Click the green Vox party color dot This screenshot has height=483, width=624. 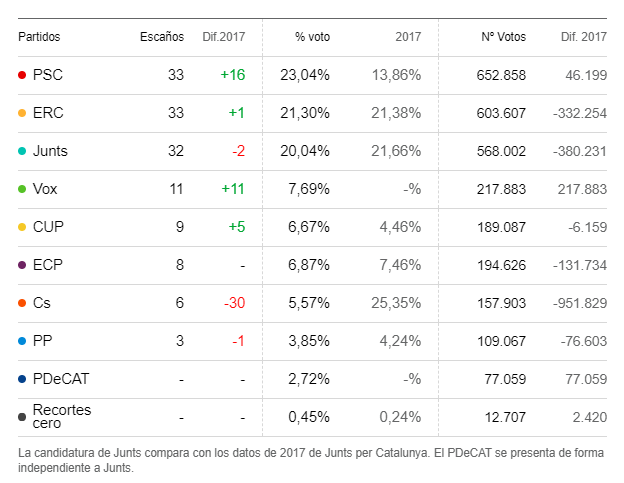tap(22, 189)
